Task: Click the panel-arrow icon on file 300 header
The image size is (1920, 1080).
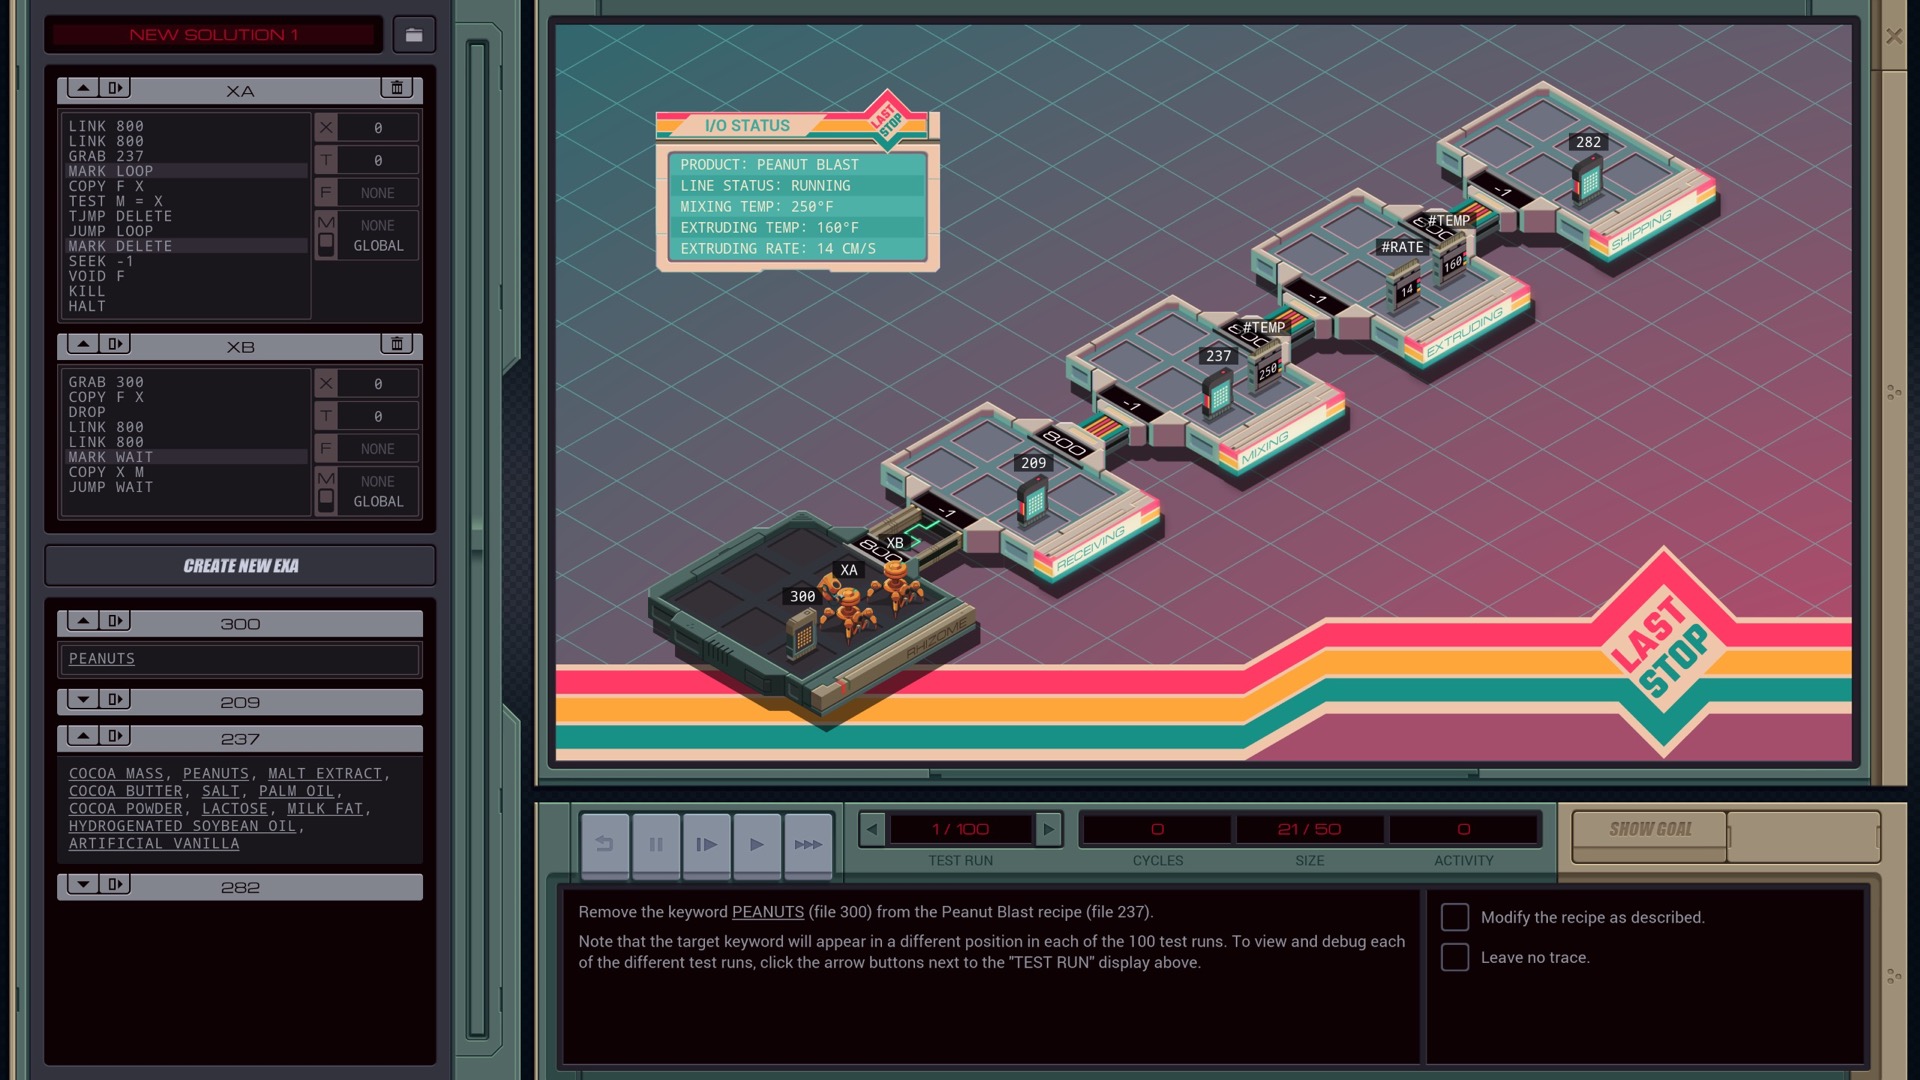Action: point(115,621)
